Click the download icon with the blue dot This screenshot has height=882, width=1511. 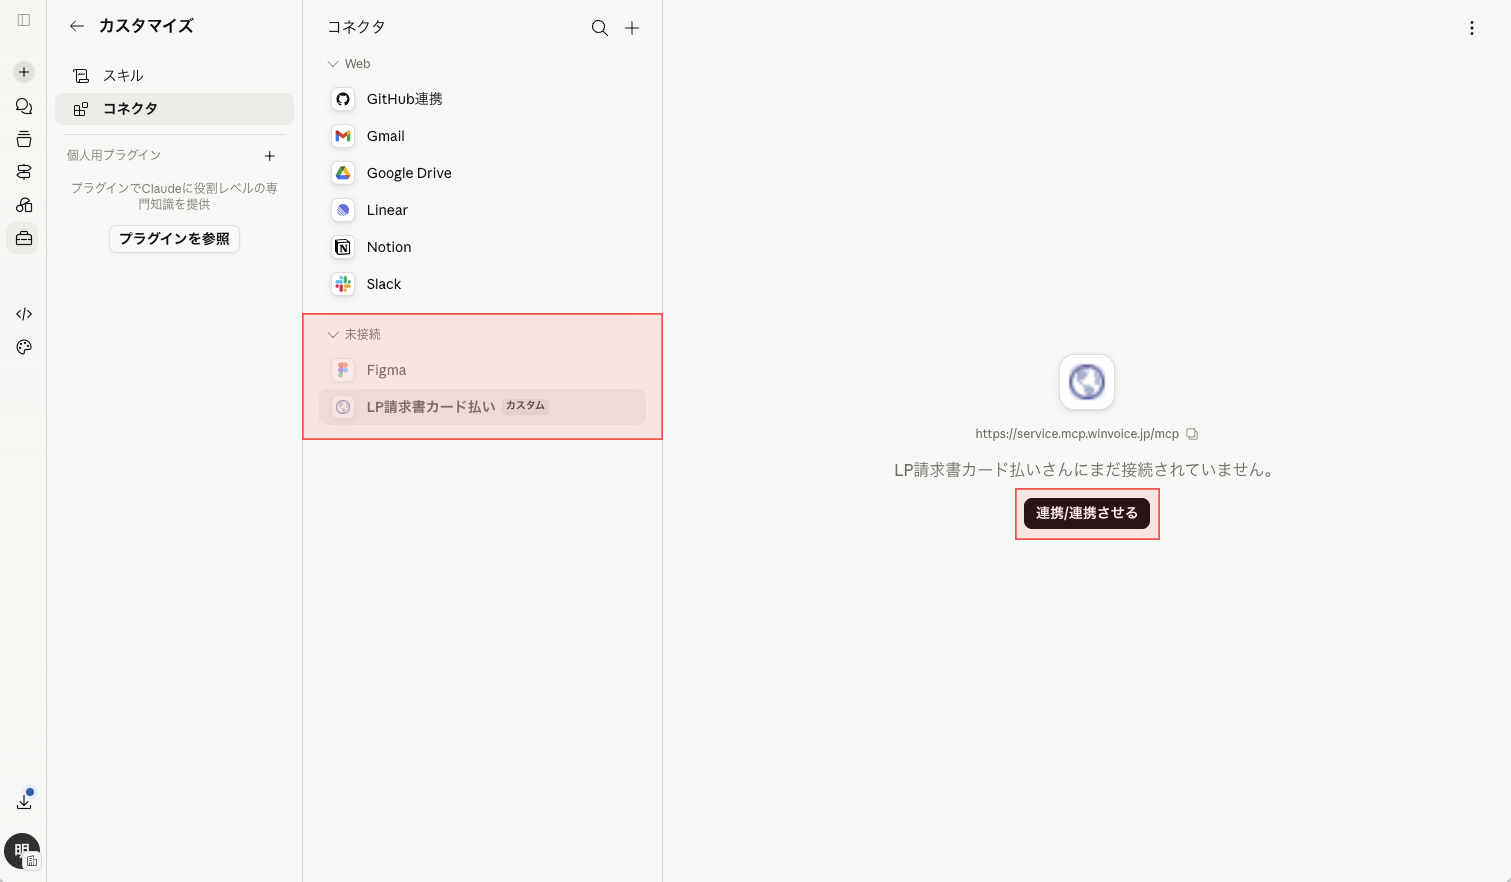24,801
